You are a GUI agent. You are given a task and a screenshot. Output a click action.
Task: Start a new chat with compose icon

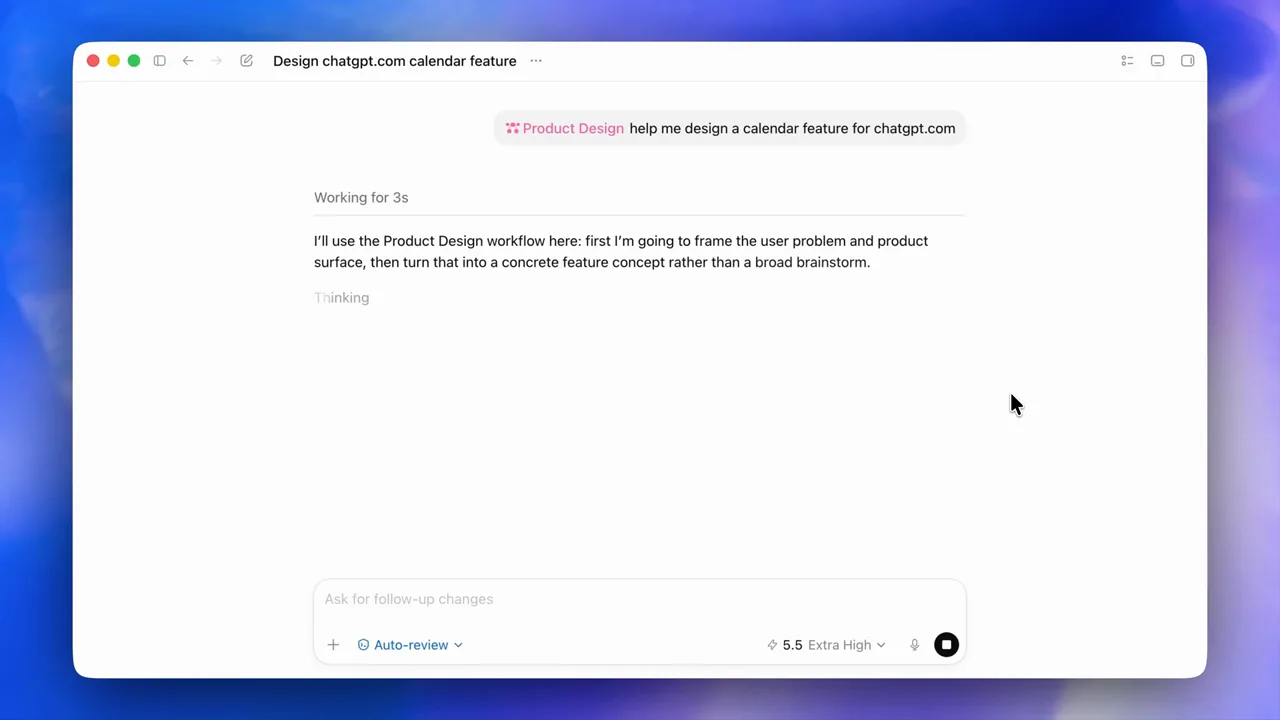[x=246, y=61]
